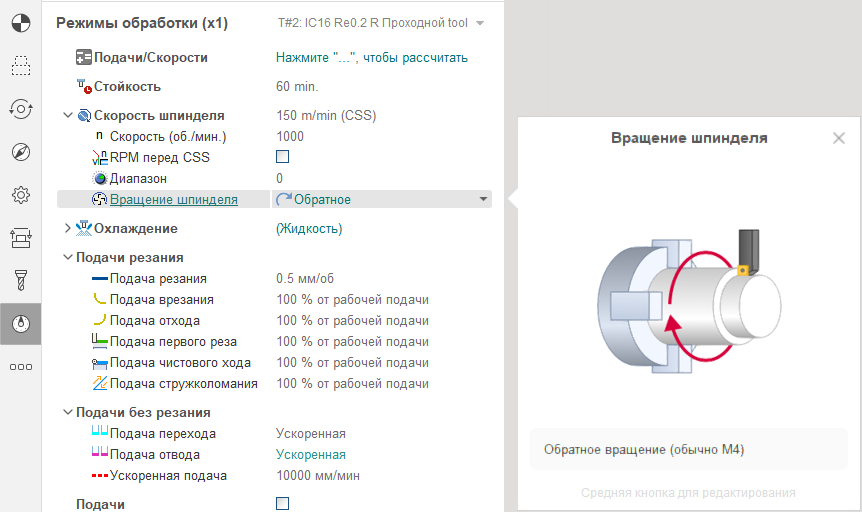Toggle the RPM перед CSS checkbox
Screen dimensions: 862x512
coord(282,157)
